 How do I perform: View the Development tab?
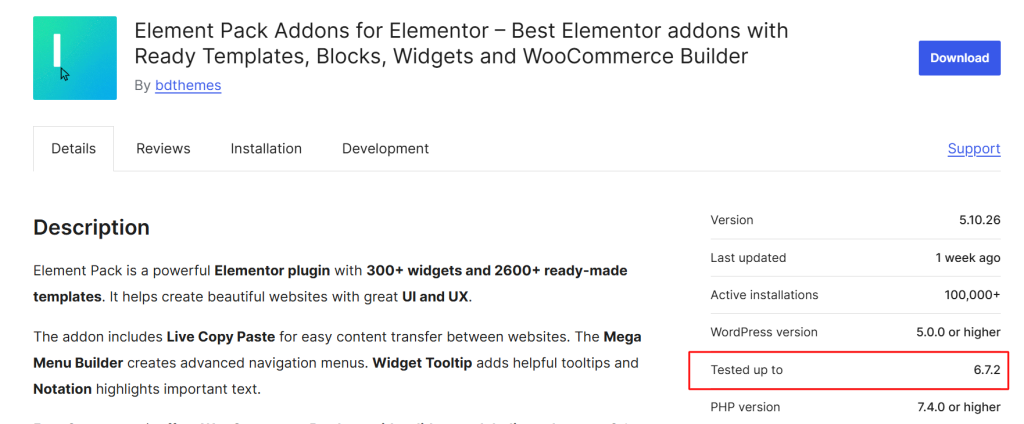pyautogui.click(x=385, y=149)
